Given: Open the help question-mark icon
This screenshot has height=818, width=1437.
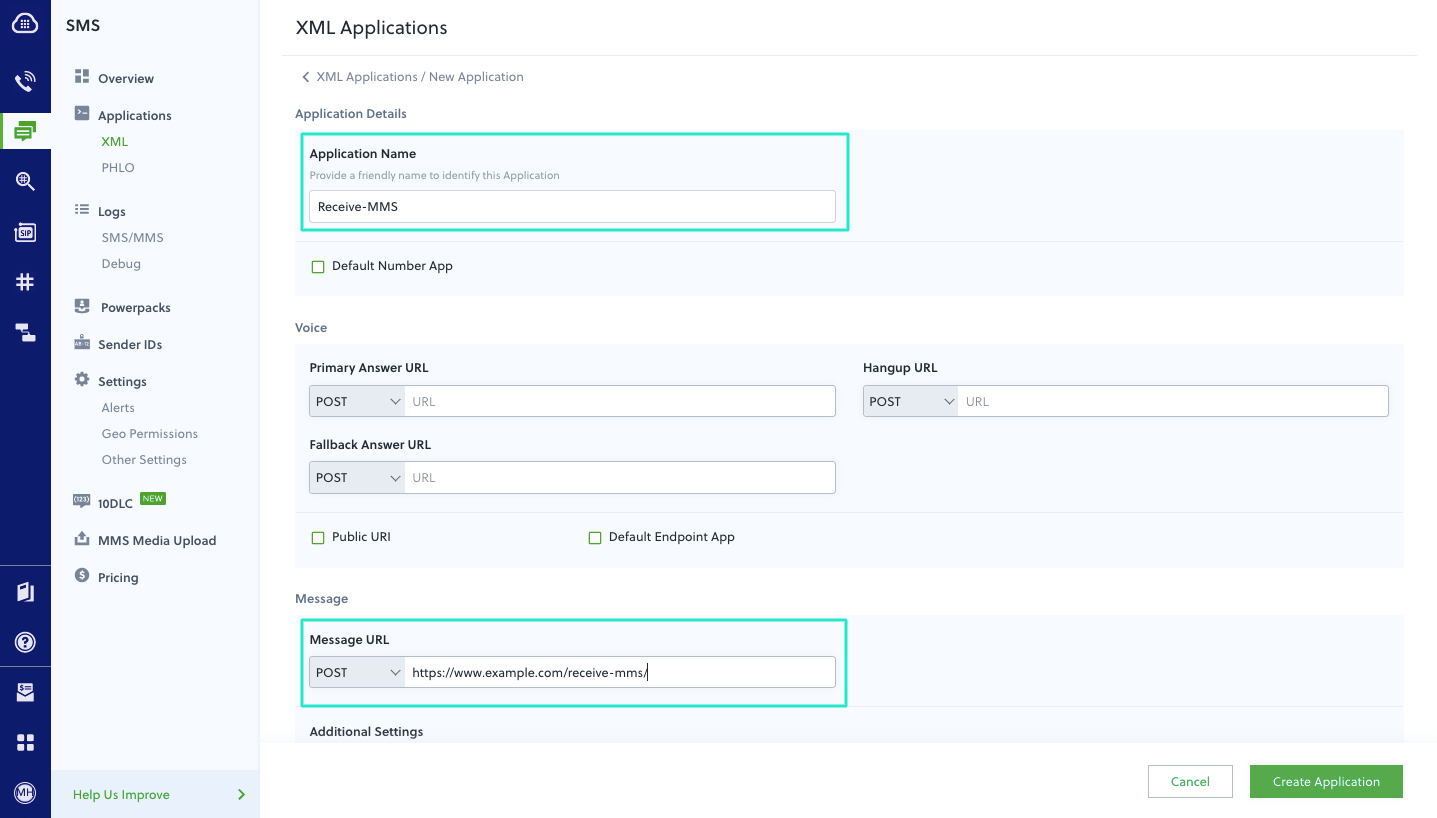Looking at the screenshot, I should (x=25, y=642).
